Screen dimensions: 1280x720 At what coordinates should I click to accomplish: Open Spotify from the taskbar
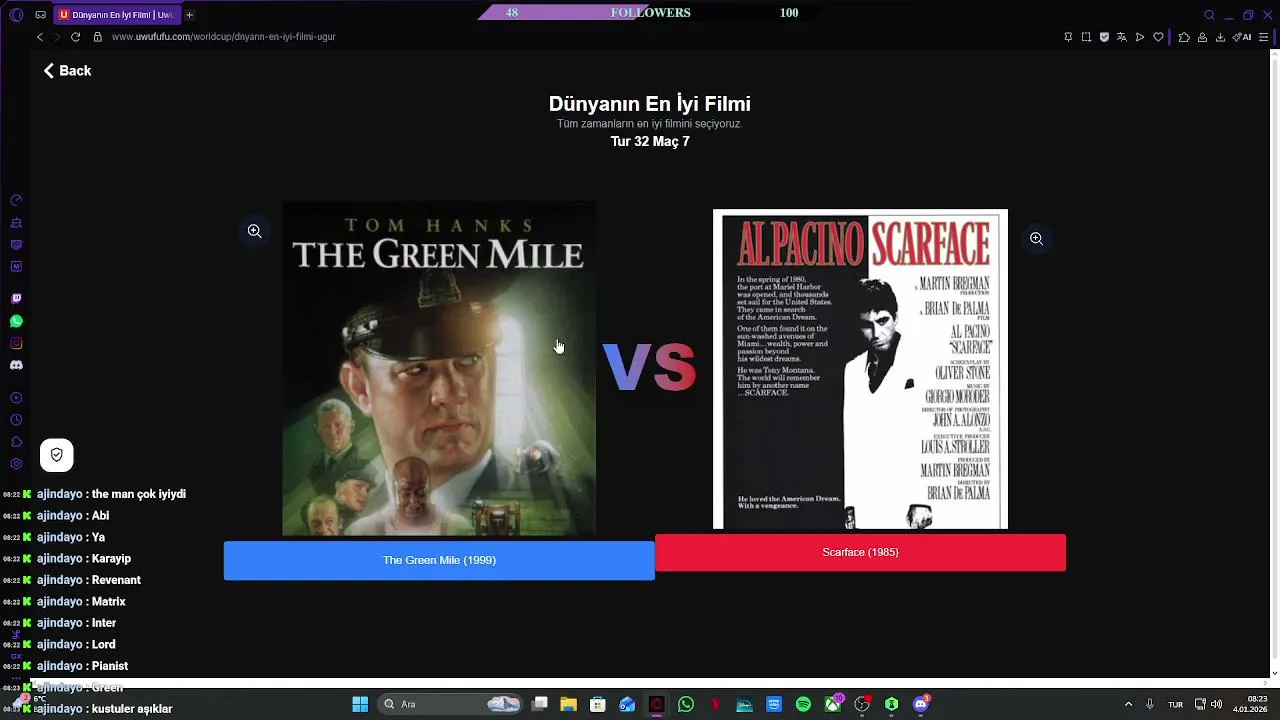803,704
